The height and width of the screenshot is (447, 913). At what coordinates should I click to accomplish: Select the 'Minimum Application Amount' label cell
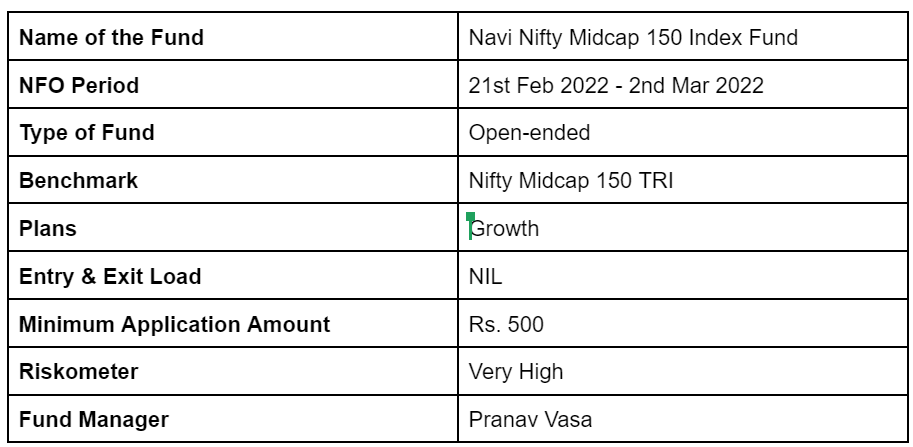[233, 323]
